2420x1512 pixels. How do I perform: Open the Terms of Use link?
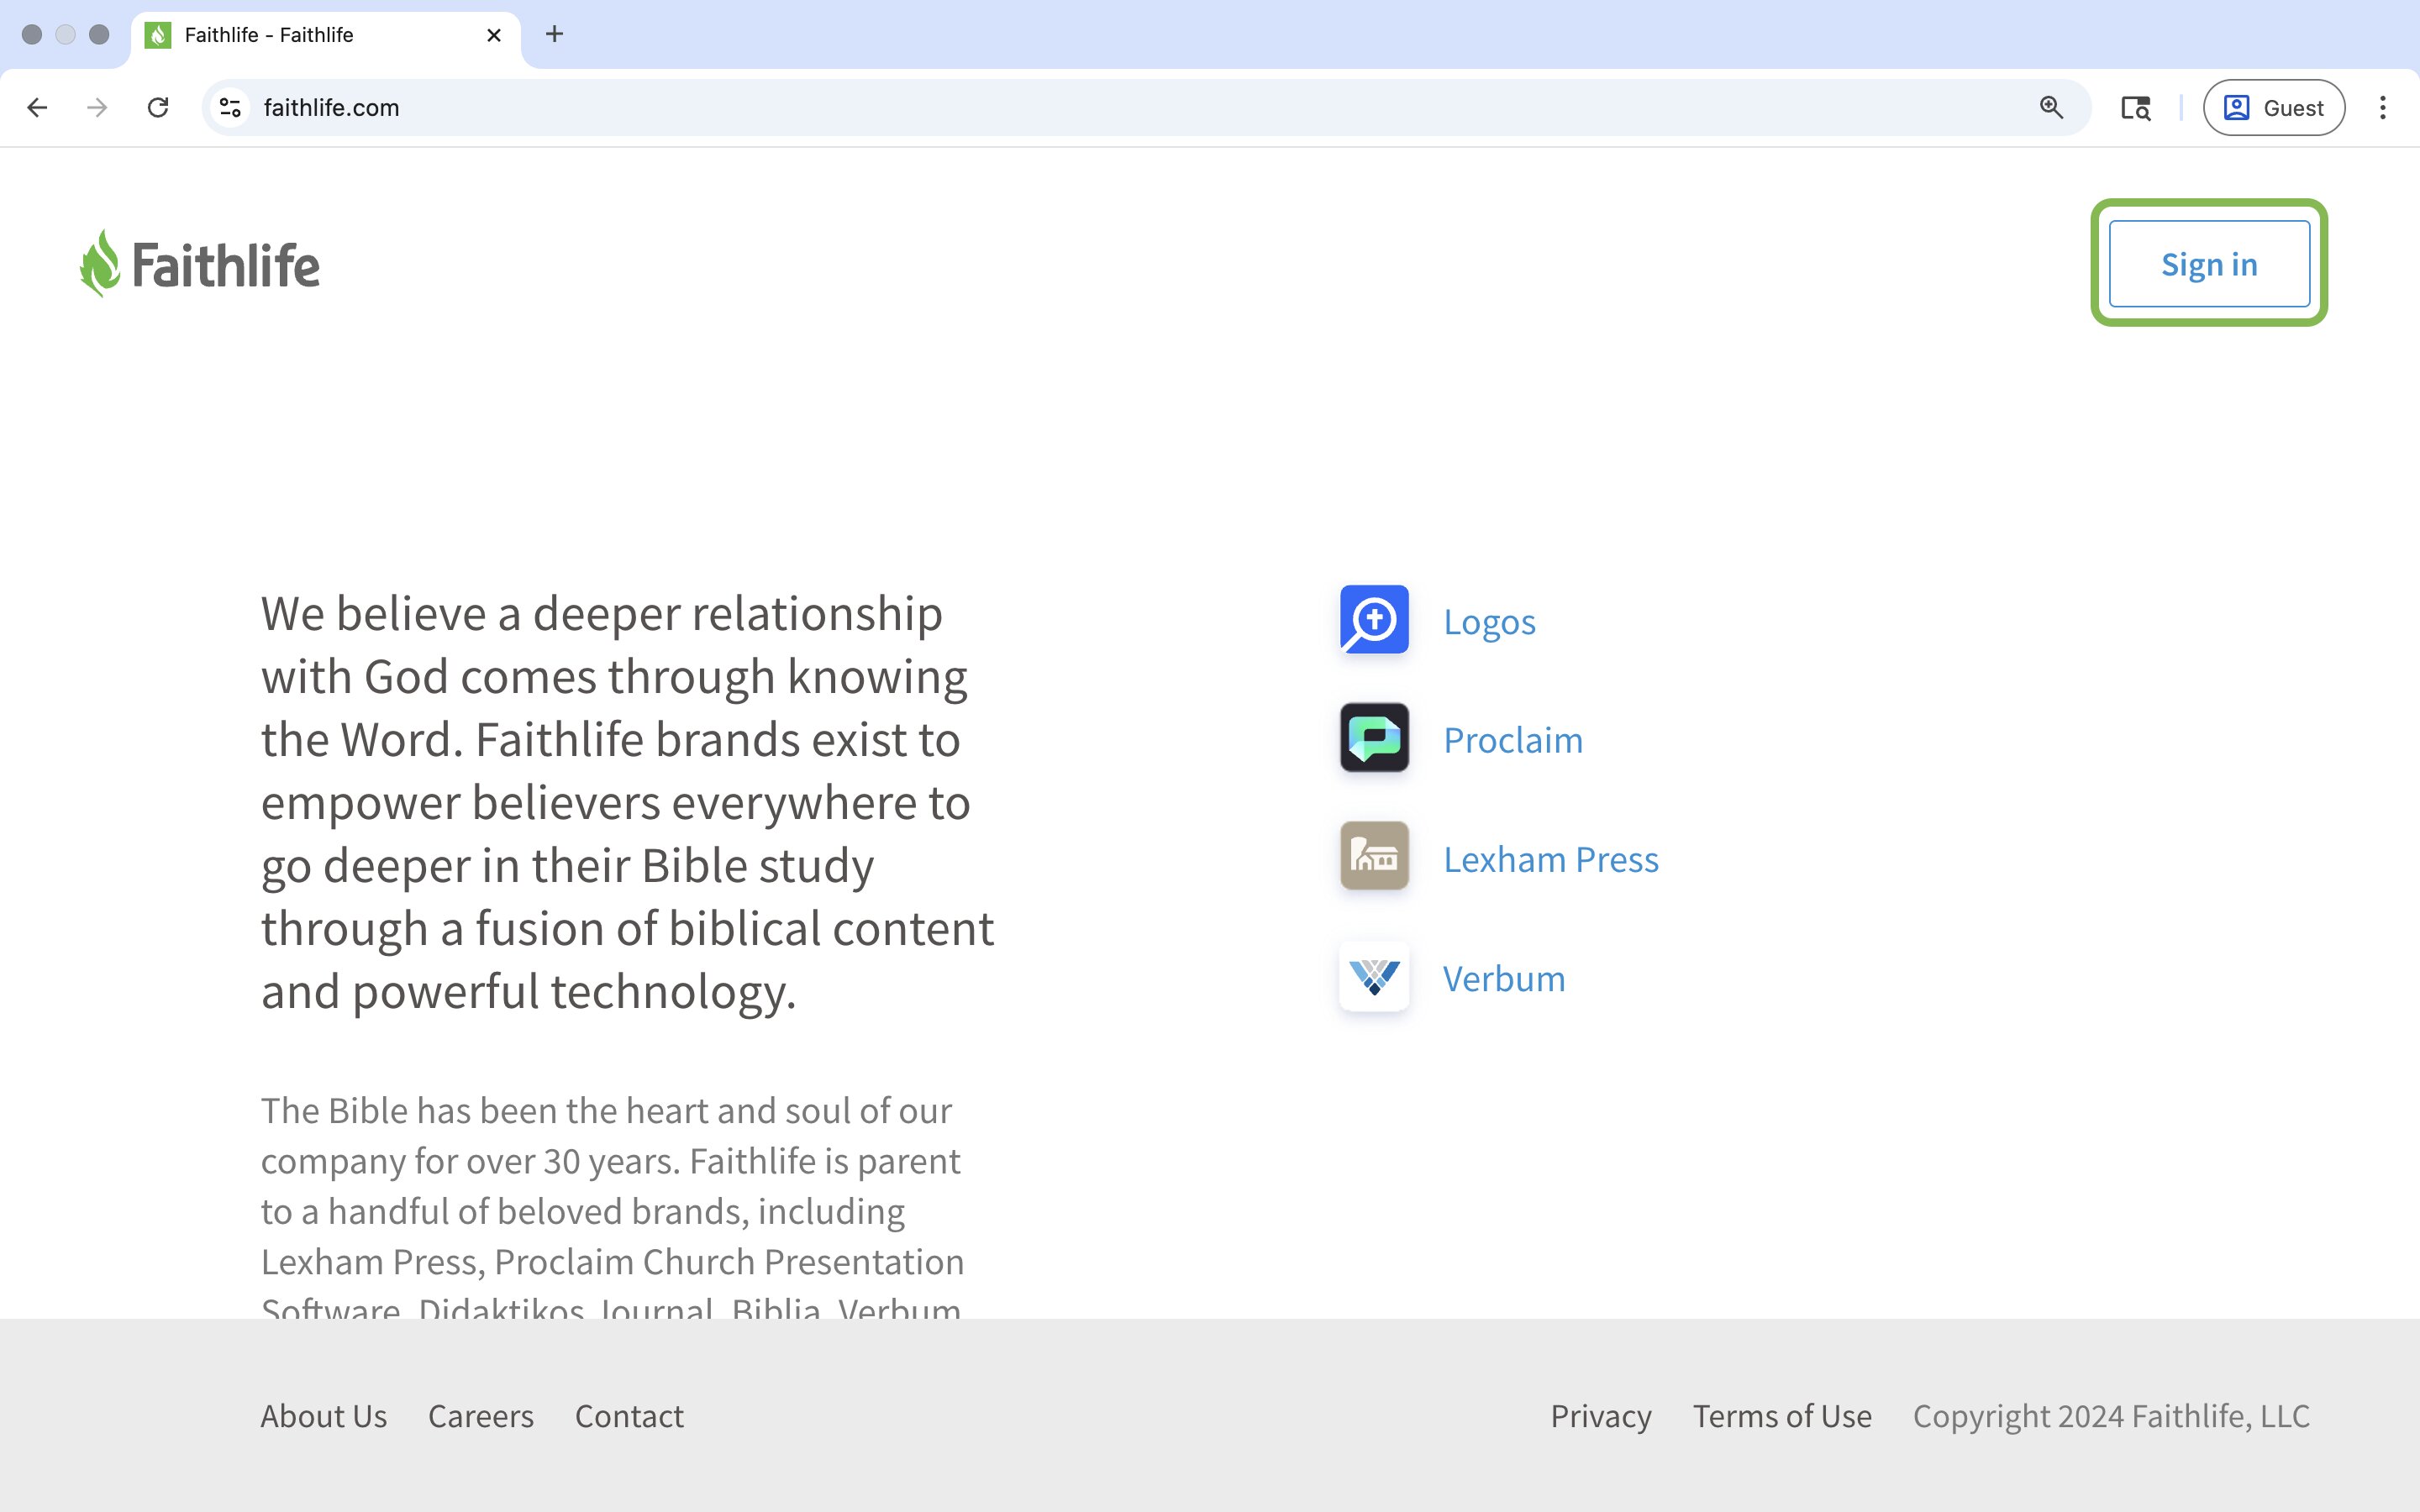click(1782, 1416)
